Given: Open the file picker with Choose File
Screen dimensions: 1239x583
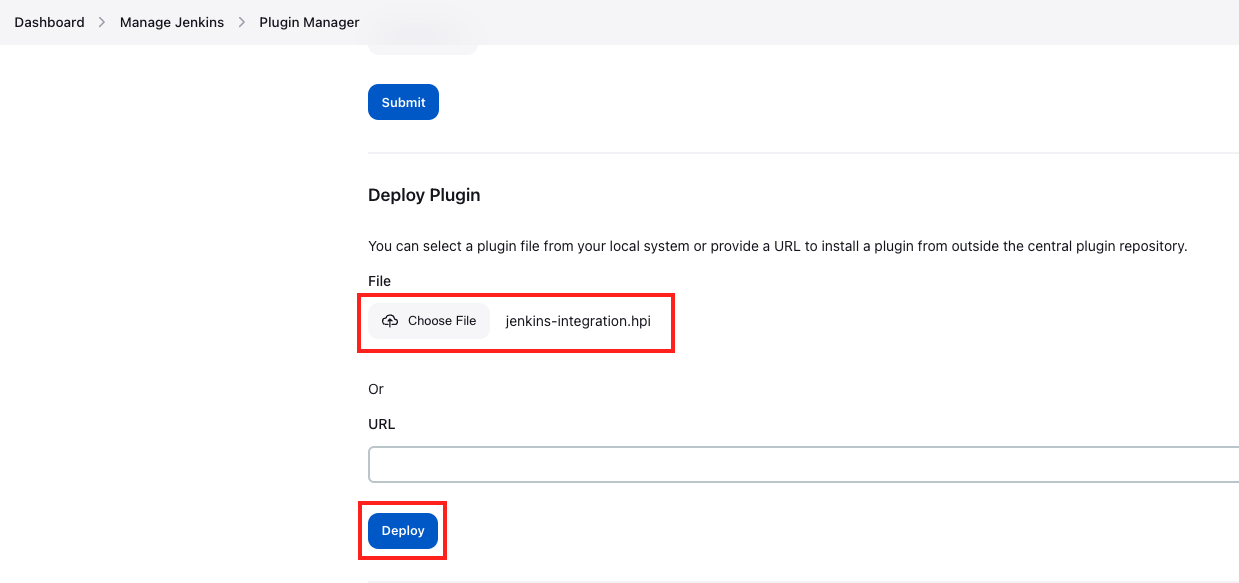Looking at the screenshot, I should coord(428,320).
